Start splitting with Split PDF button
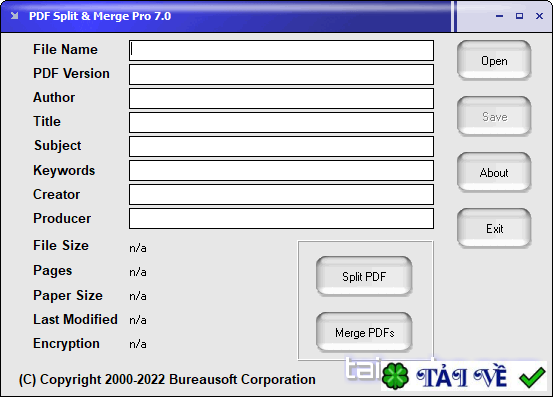Viewport: 553px width, 397px height. coord(364,276)
